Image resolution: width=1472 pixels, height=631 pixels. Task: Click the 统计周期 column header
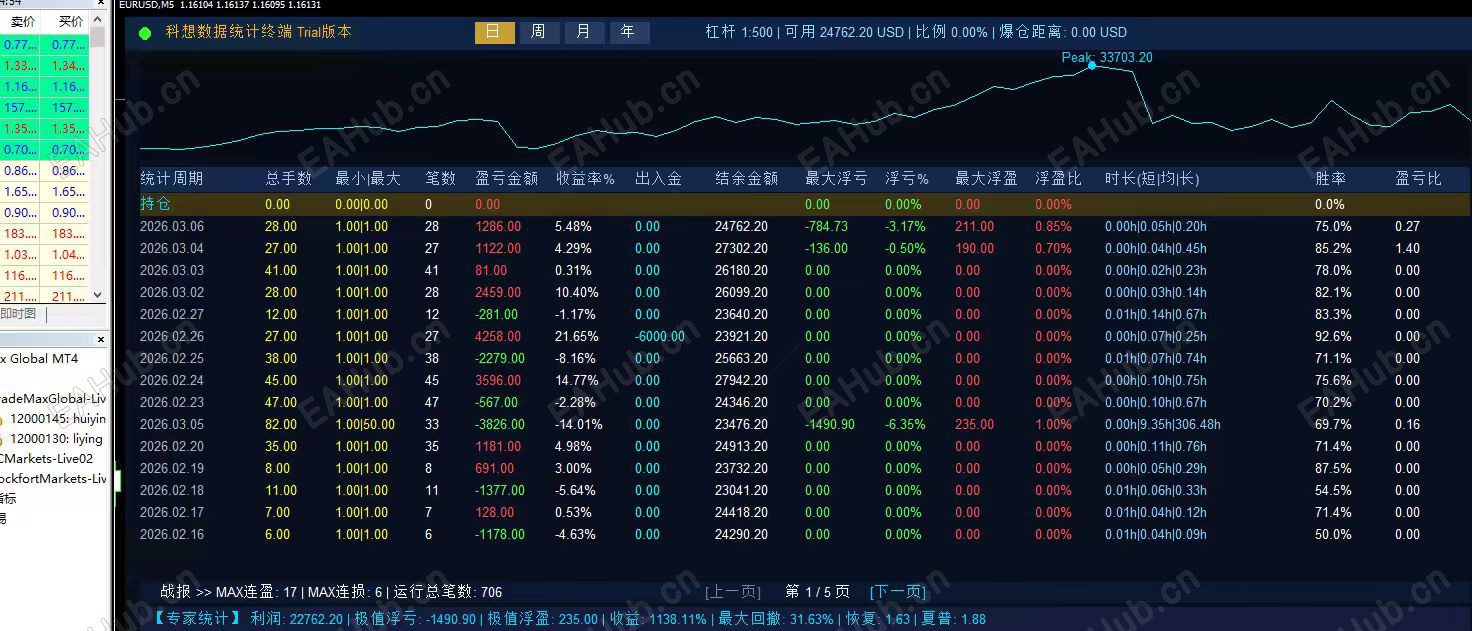pyautogui.click(x=171, y=179)
